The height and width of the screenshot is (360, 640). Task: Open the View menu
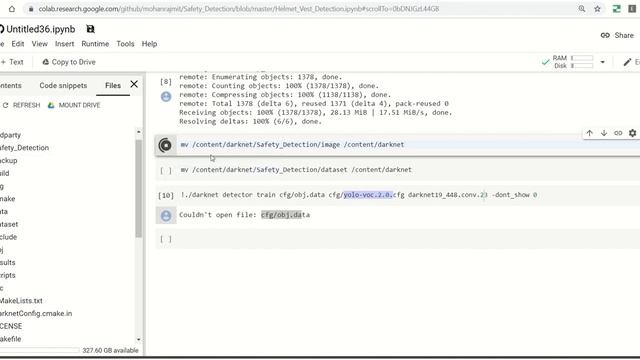click(40, 44)
